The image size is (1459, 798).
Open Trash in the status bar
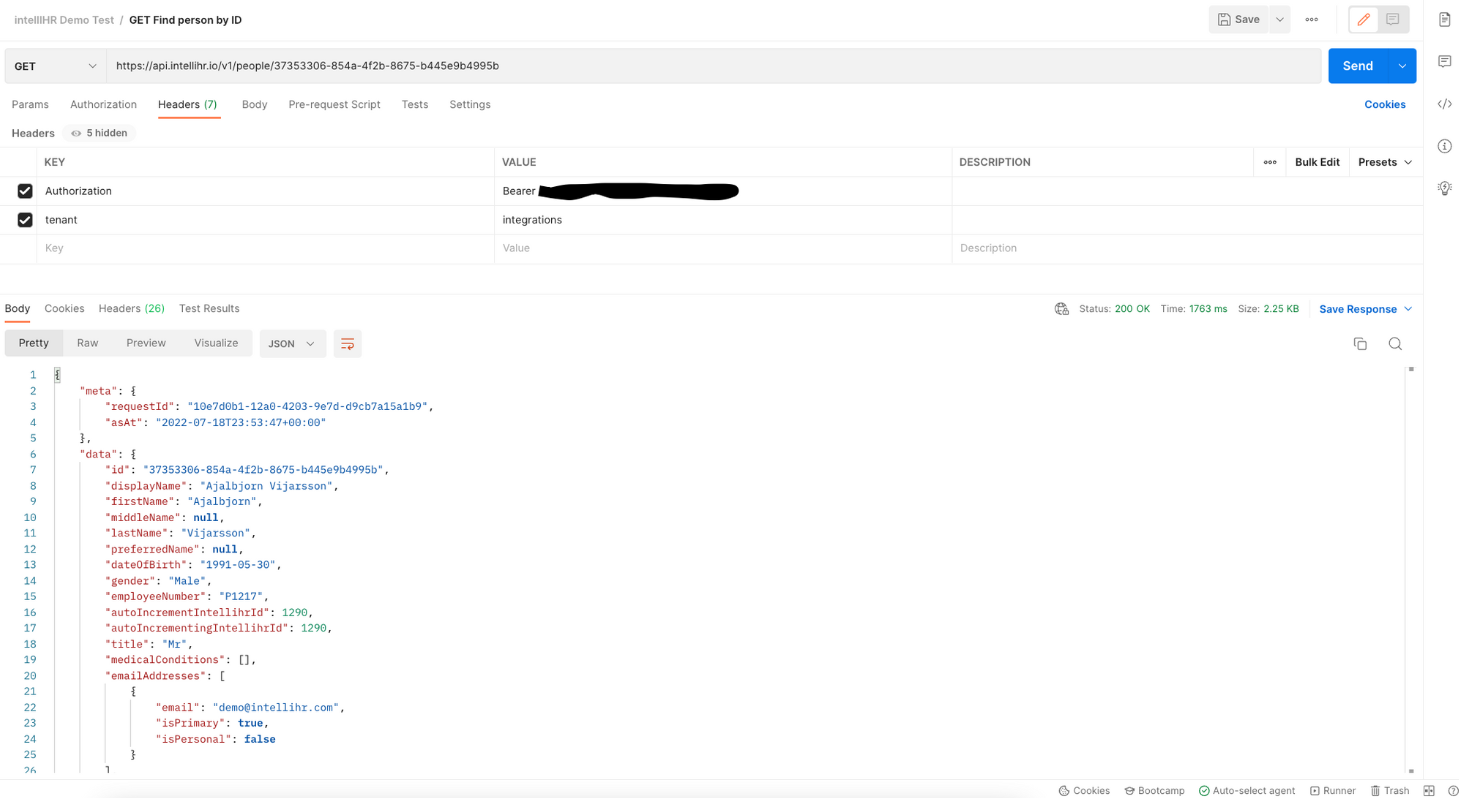pyautogui.click(x=1390, y=790)
